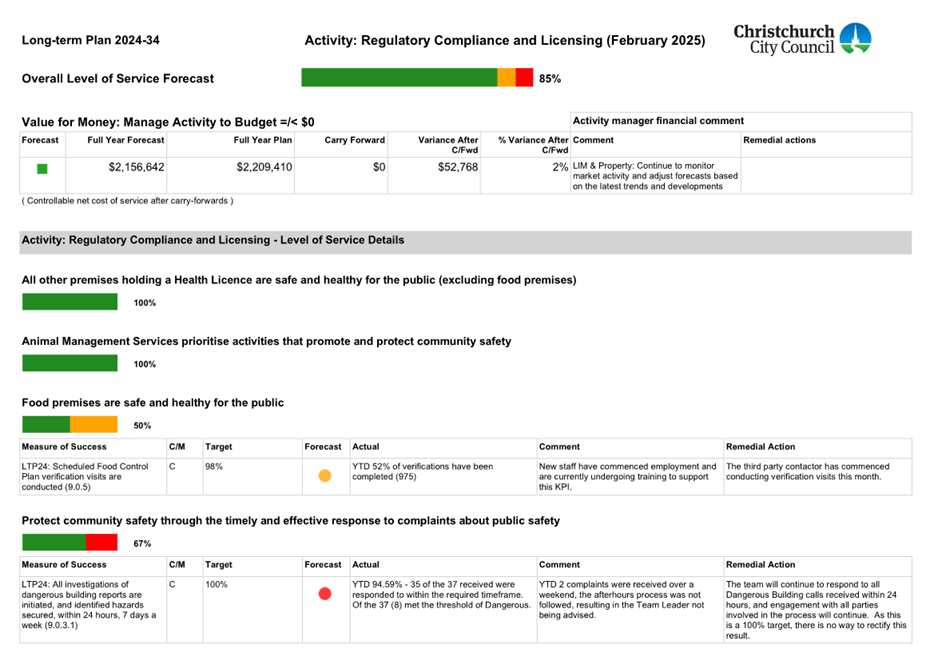The image size is (934, 661).
Task: Click the Overall Level of Service 85% bar
Action: pyautogui.click(x=417, y=77)
